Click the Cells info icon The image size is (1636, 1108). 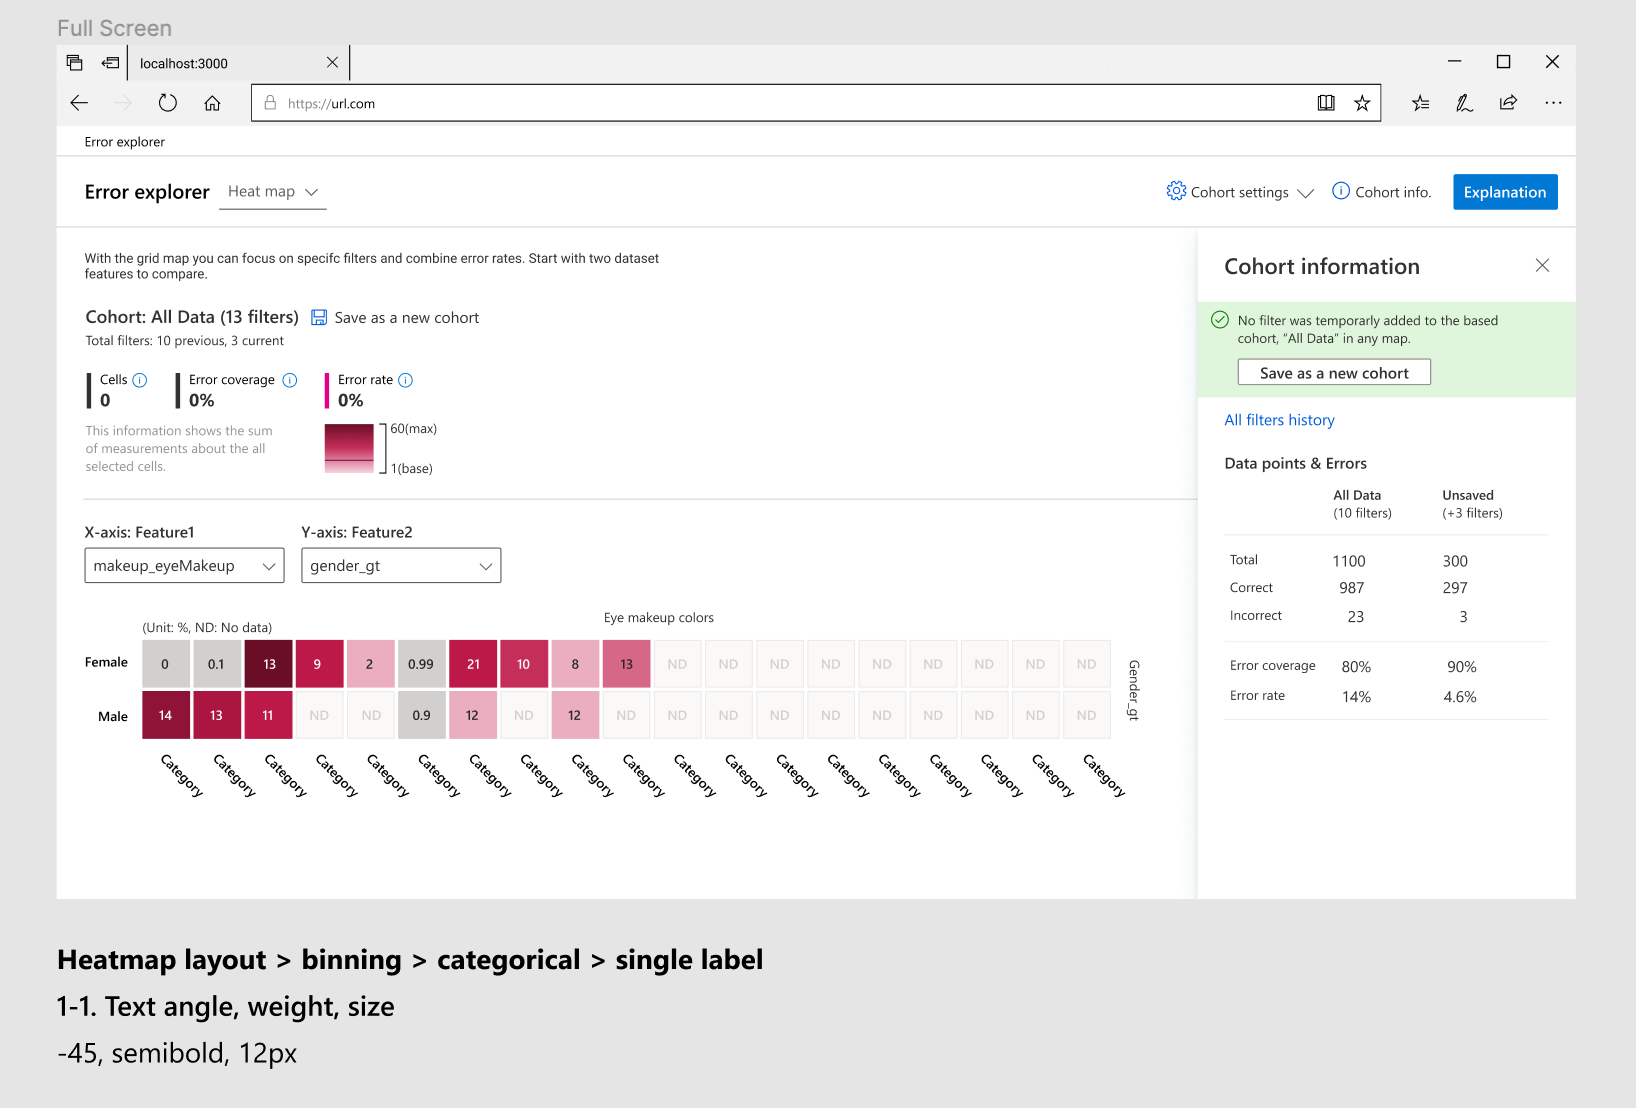click(x=140, y=380)
